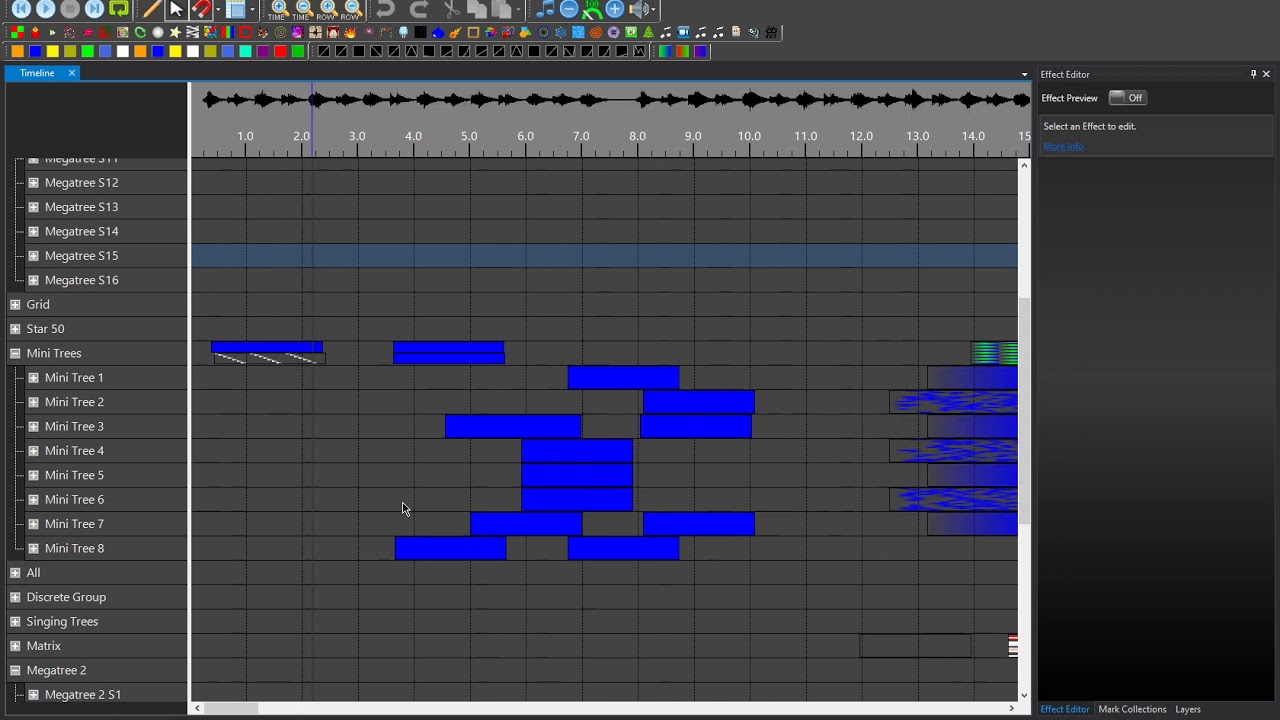
Task: Select the Timeline tab
Action: click(x=37, y=73)
